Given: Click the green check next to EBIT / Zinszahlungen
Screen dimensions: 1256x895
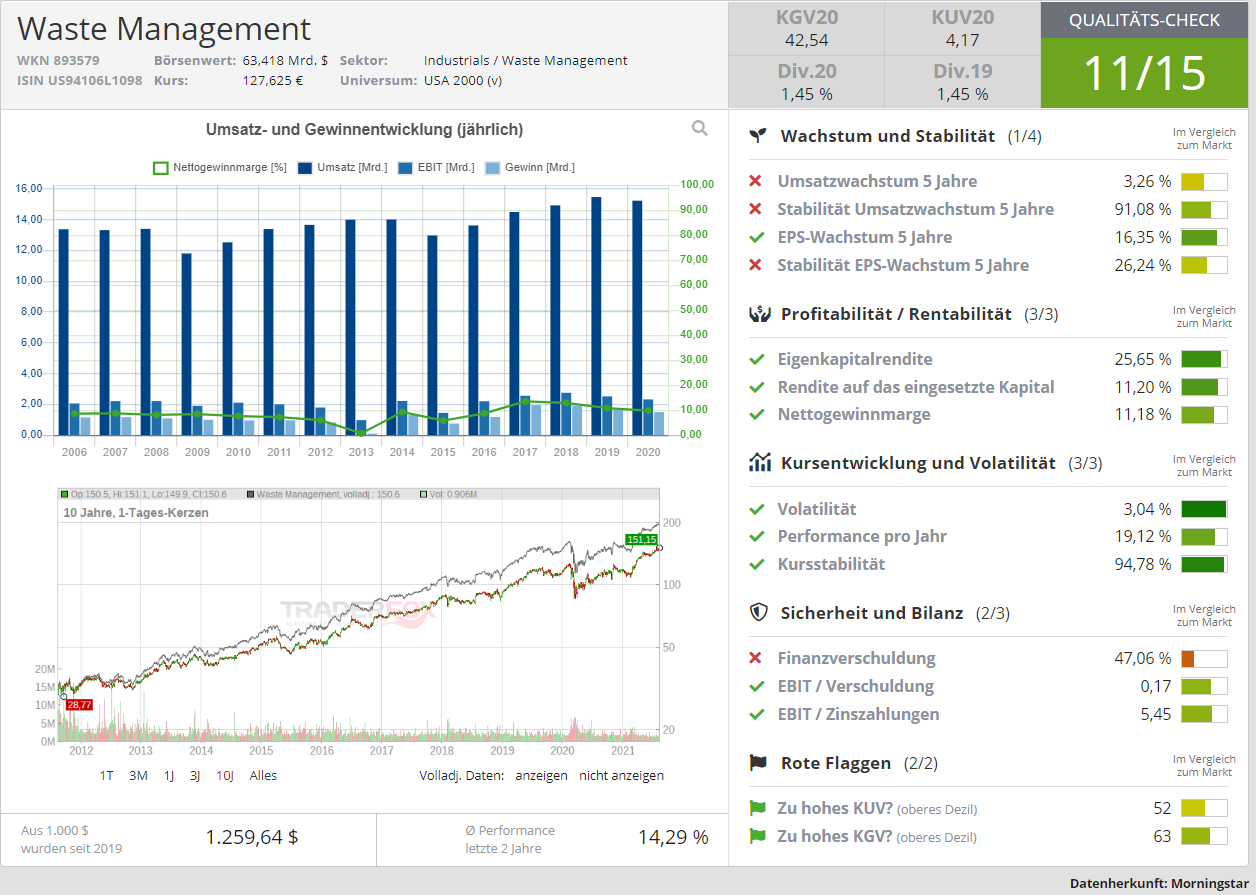Looking at the screenshot, I should pos(756,714).
